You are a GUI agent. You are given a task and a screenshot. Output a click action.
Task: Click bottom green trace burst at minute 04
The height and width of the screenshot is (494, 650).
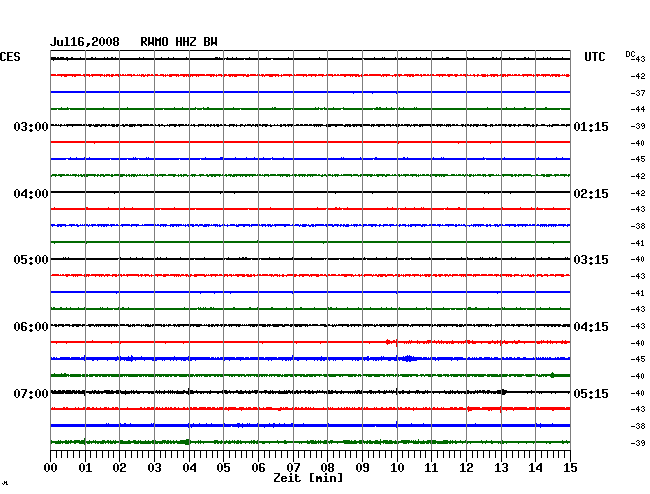(x=187, y=442)
